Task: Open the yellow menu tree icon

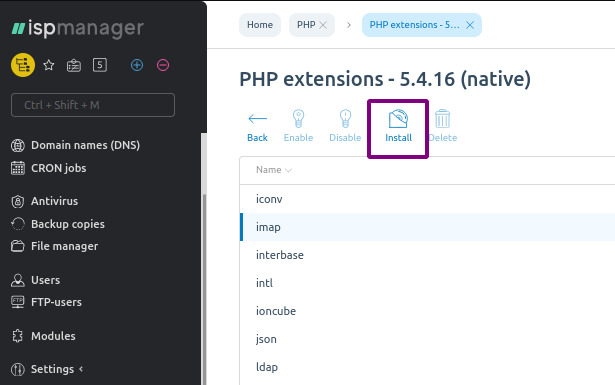Action: pos(23,65)
